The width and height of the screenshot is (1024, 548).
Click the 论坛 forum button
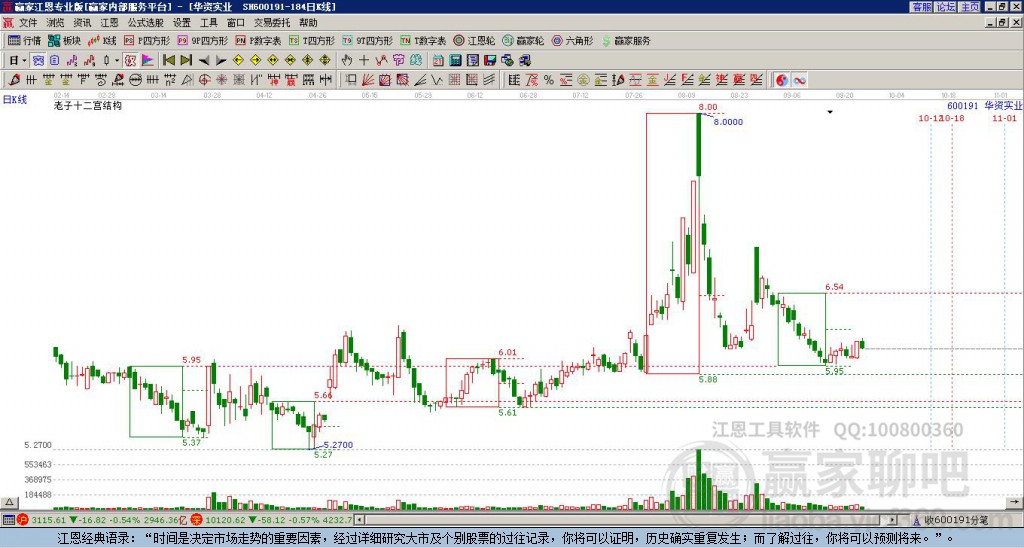tap(945, 7)
